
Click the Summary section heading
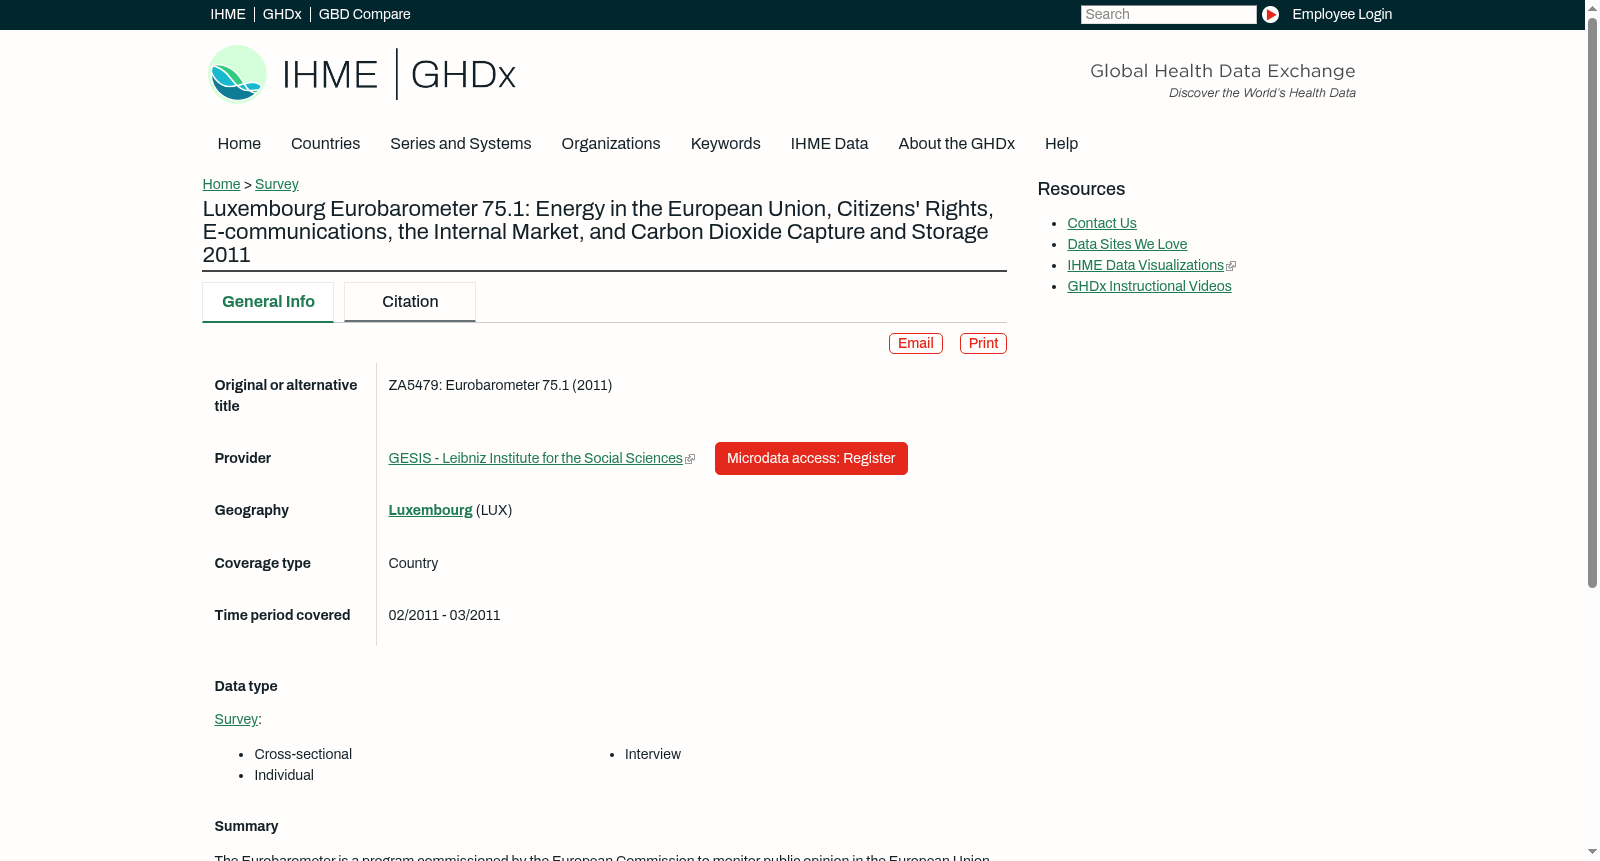(x=246, y=826)
